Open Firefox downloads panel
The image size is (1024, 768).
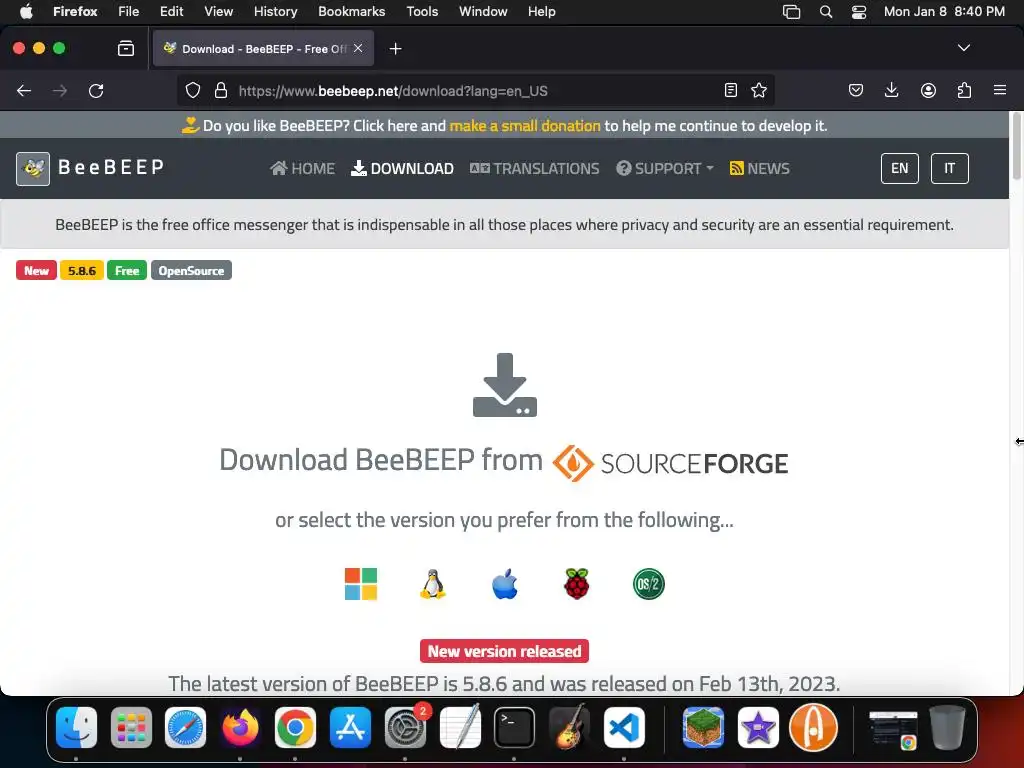click(891, 90)
